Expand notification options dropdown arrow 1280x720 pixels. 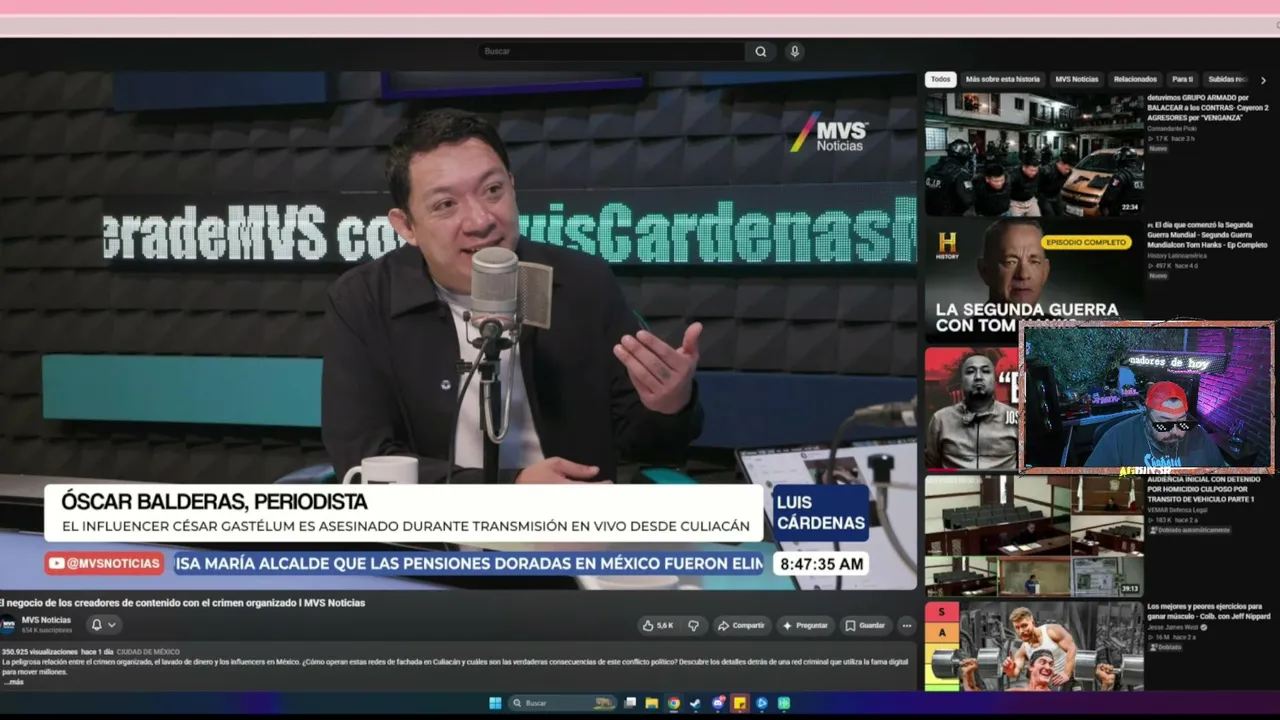(x=111, y=625)
